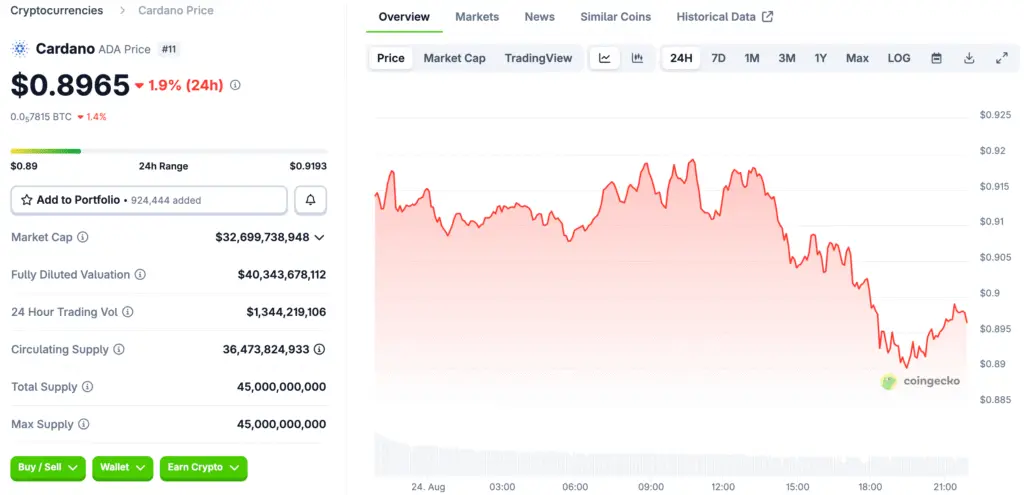Click the external link icon beside Historical Data
This screenshot has height=495, width=1024.
pyautogui.click(x=768, y=17)
